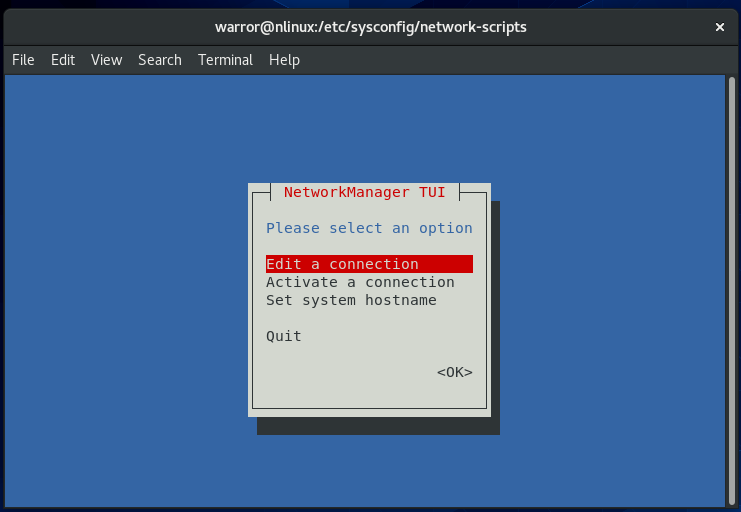741x512 pixels.
Task: Select 'Activate a connection' option
Action: pyautogui.click(x=360, y=282)
